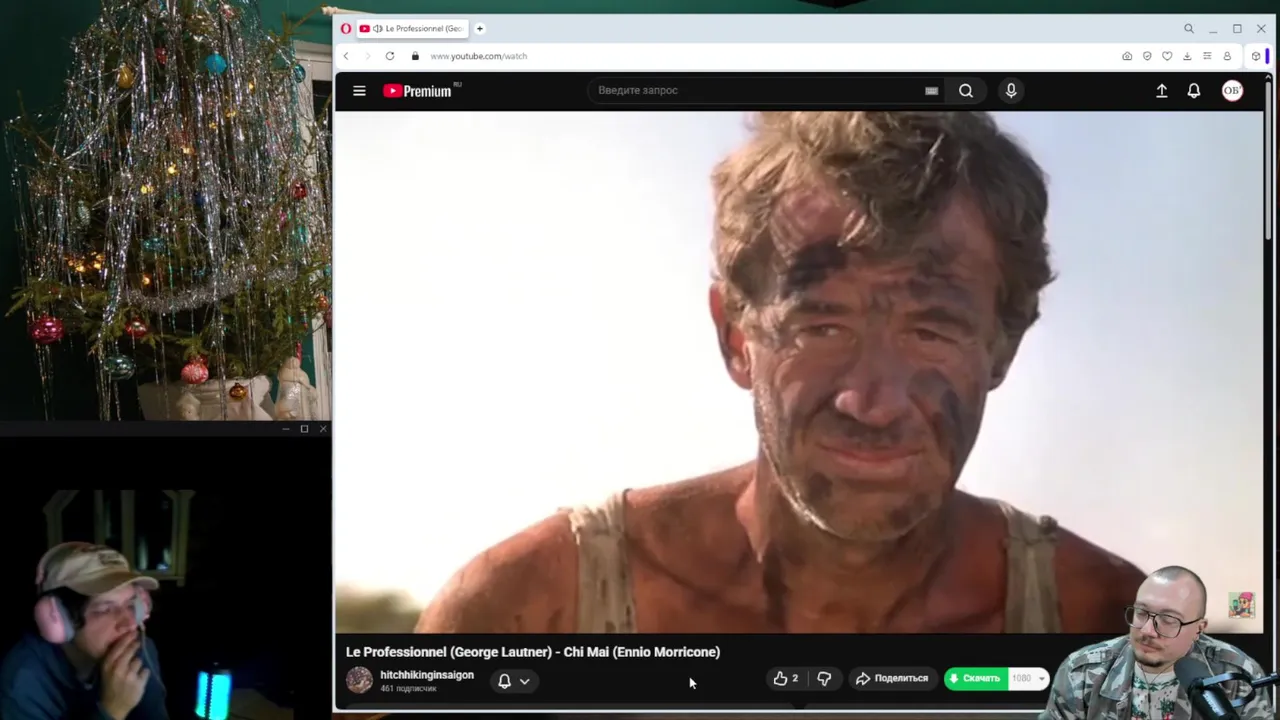Open the hitchhikinginsaigon channel avatar
Viewport: 1280px width, 720px height.
pyautogui.click(x=359, y=680)
